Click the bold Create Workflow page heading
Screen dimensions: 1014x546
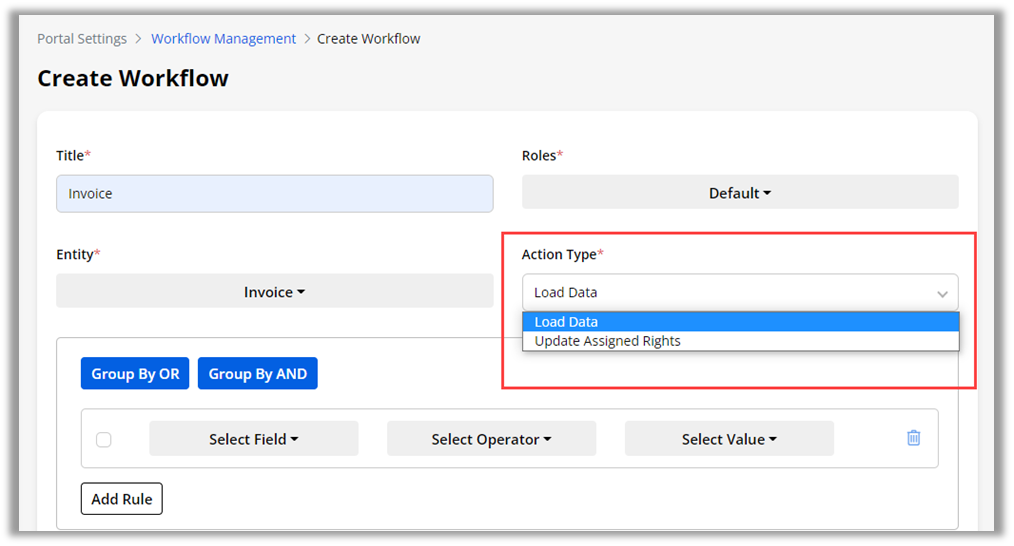tap(133, 78)
